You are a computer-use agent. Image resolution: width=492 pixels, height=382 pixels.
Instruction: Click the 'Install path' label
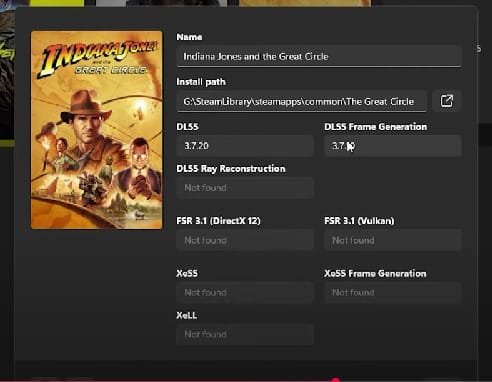[x=201, y=82]
